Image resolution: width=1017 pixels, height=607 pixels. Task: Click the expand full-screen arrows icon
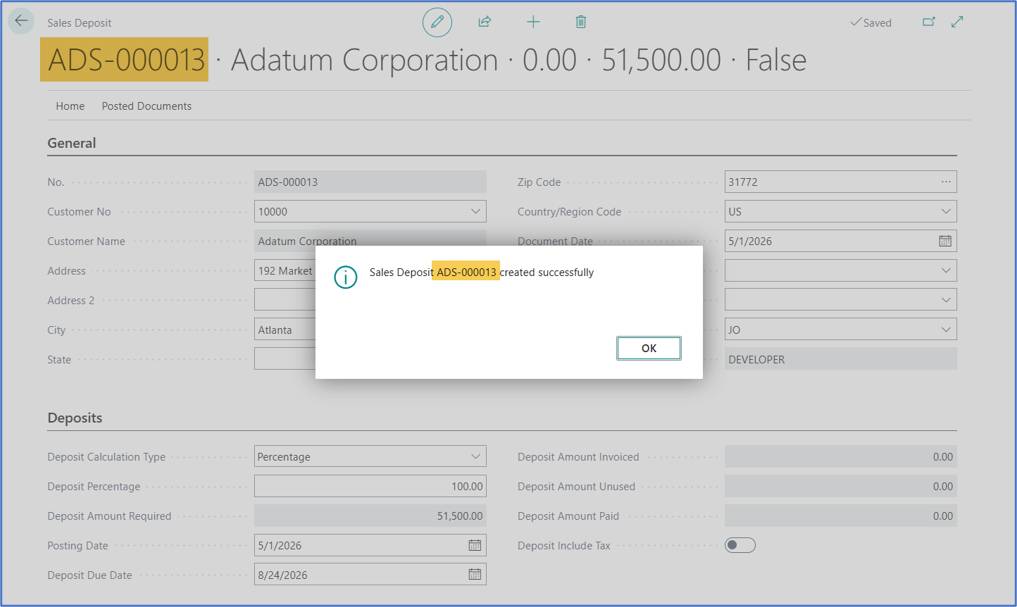pos(957,22)
